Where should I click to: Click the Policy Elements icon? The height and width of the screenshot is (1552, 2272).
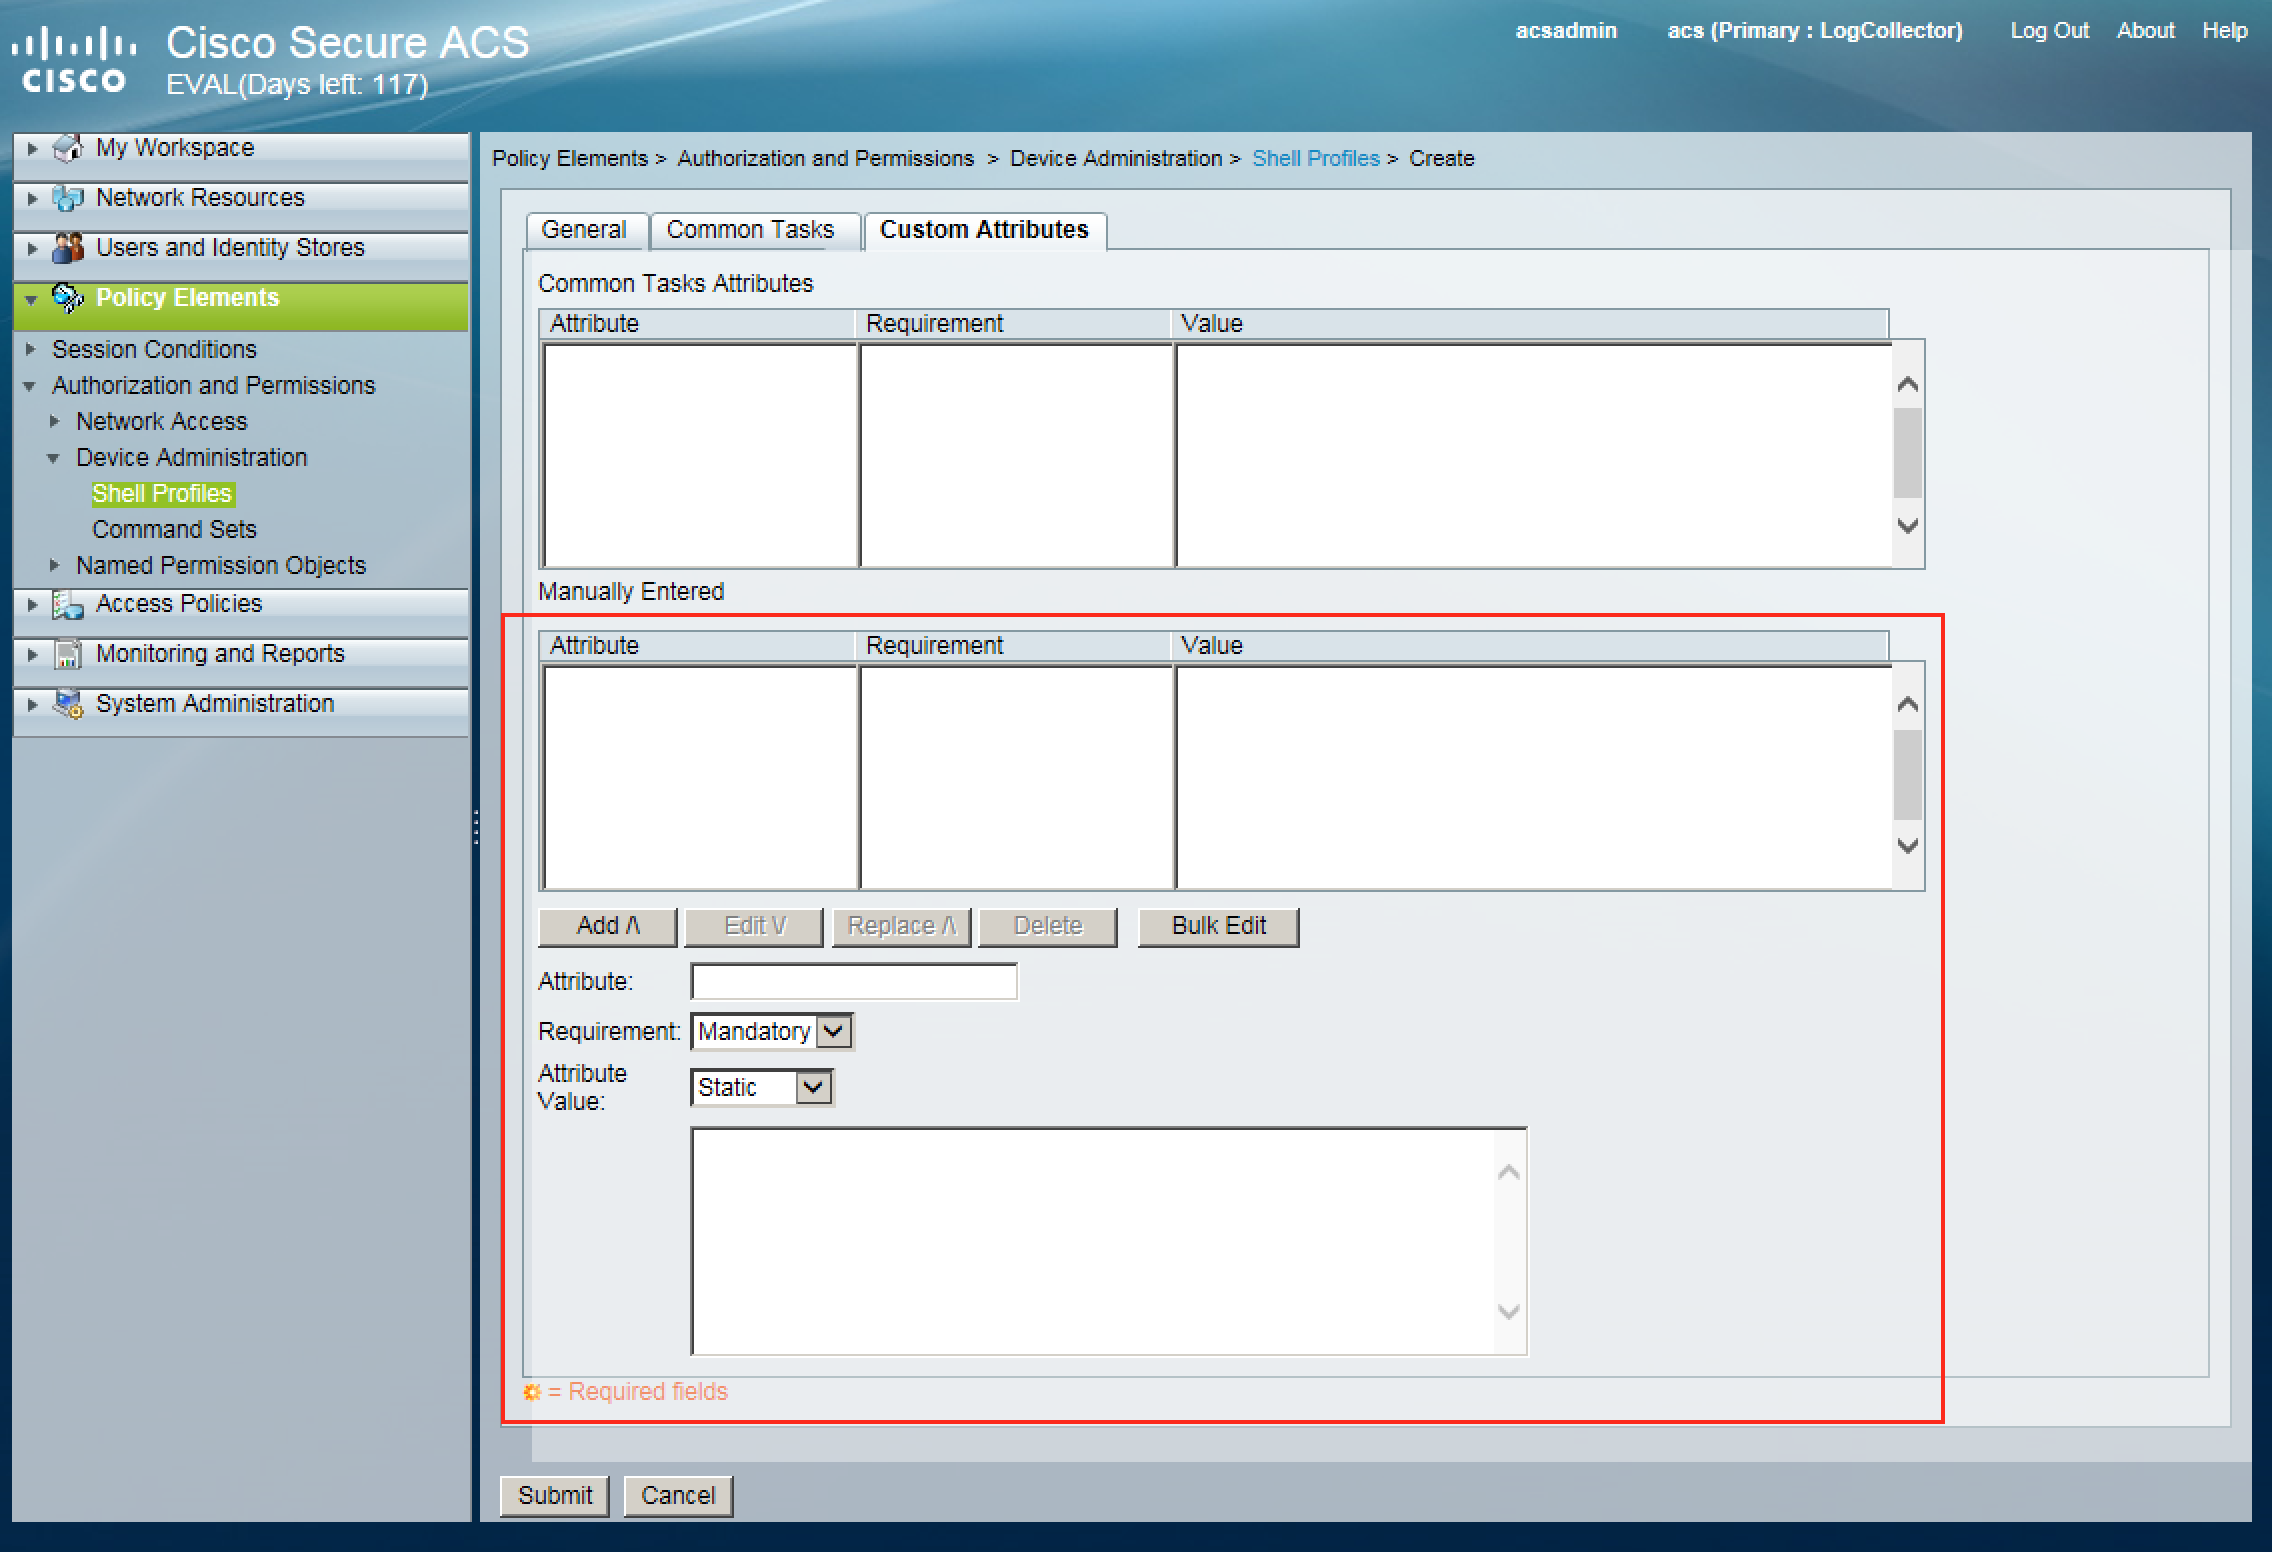click(67, 297)
